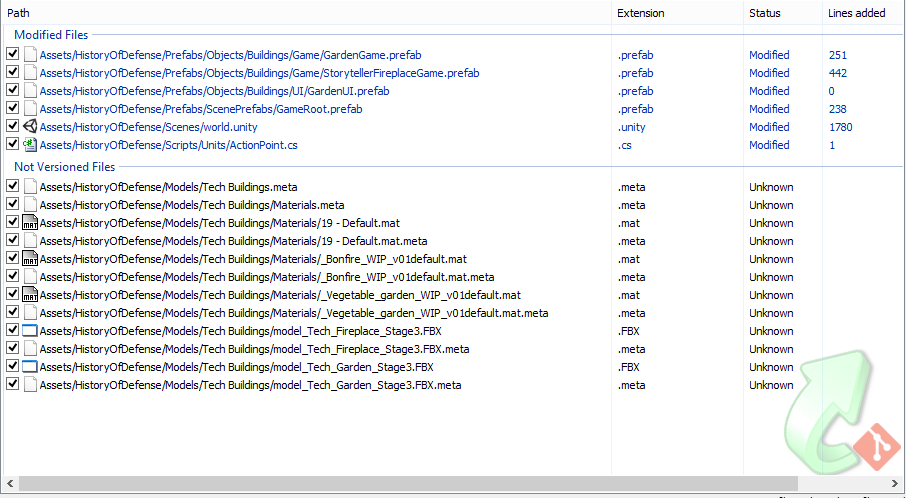Select GameRoot.prefab file entry

click(200, 109)
